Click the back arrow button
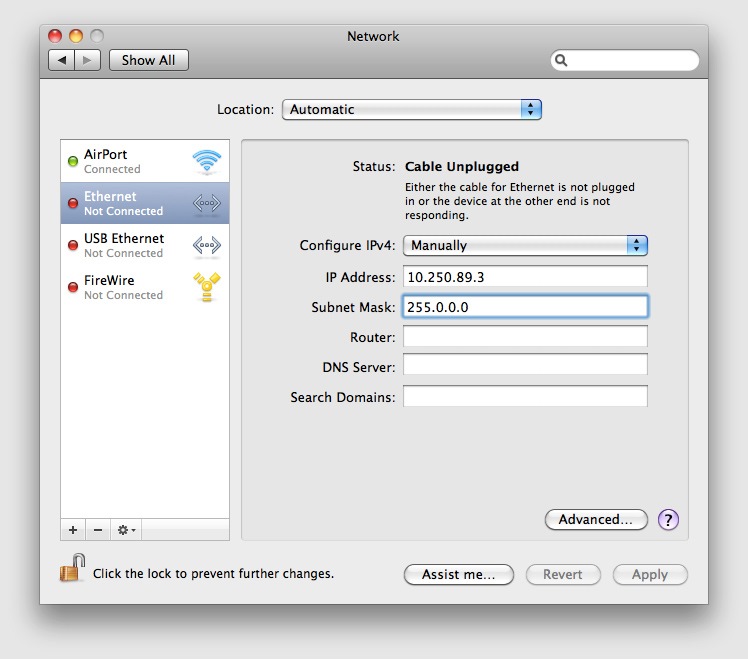This screenshot has width=748, height=659. click(x=61, y=60)
